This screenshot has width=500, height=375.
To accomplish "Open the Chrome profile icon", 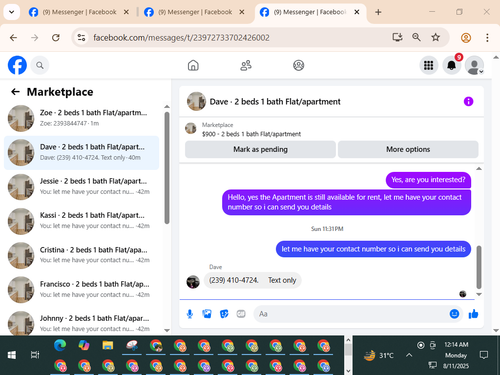I will (x=466, y=38).
